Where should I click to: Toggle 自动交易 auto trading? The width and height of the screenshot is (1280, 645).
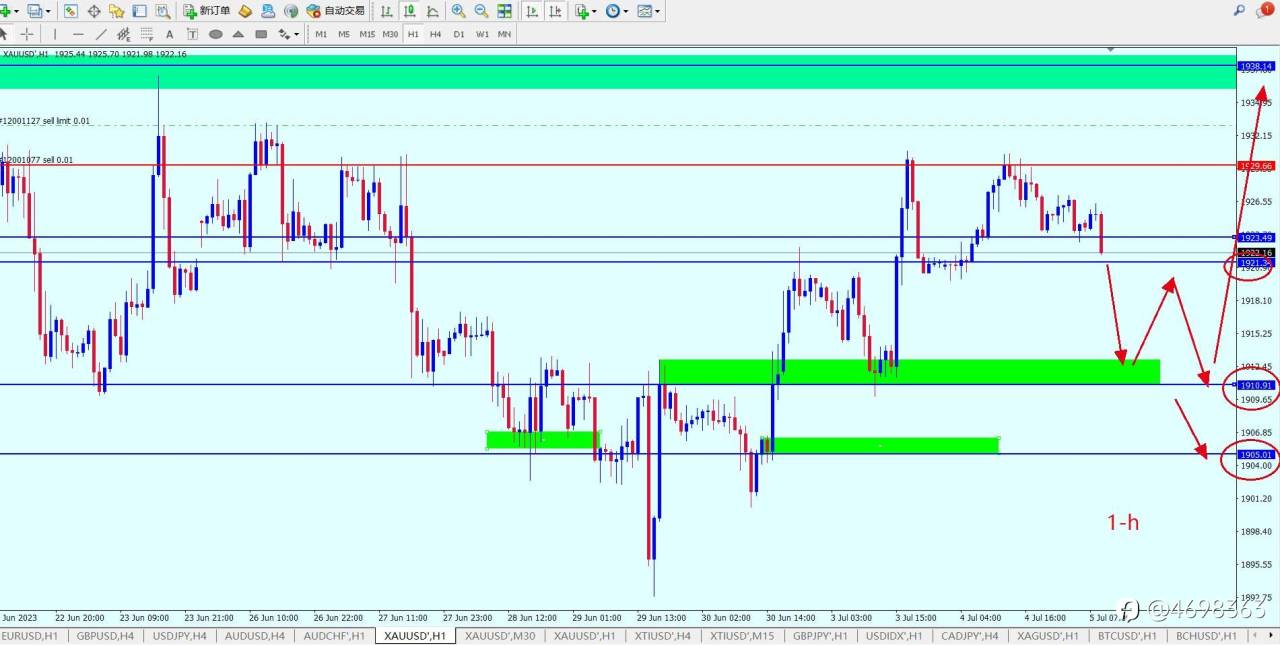[x=336, y=11]
